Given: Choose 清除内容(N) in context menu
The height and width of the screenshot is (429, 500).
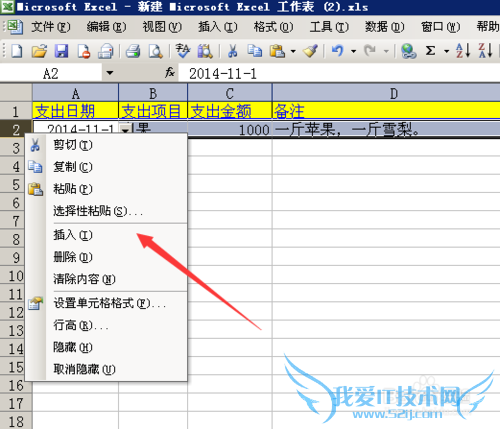Looking at the screenshot, I should tap(106, 279).
